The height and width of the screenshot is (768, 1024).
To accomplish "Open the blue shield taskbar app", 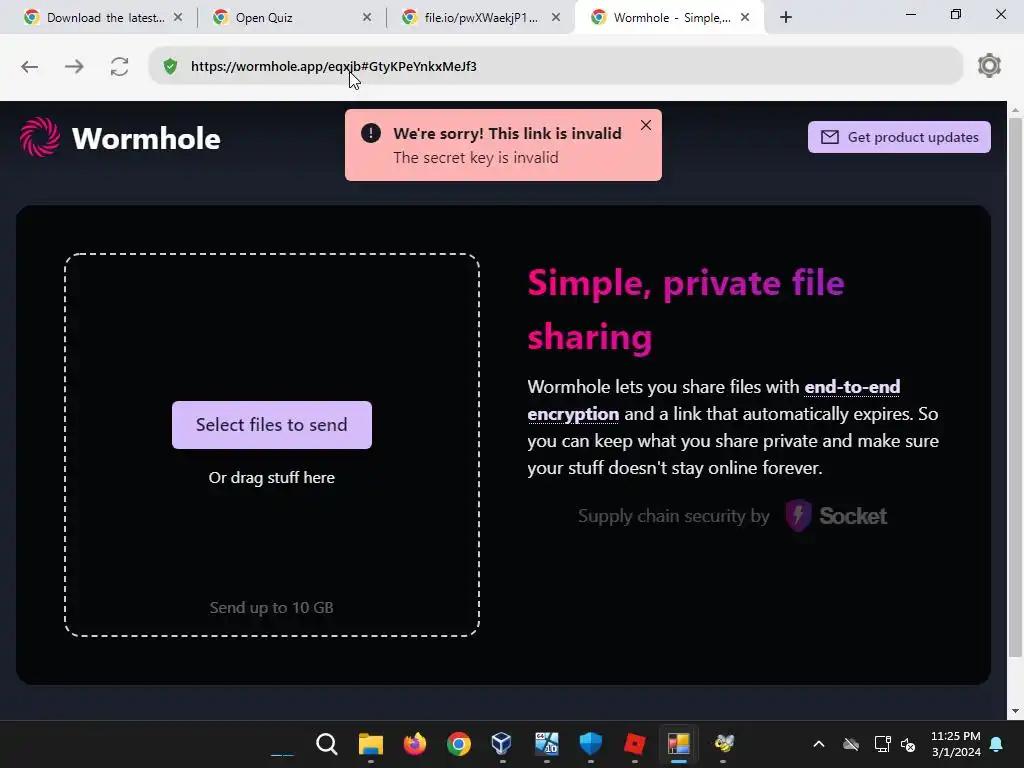I will tap(591, 744).
